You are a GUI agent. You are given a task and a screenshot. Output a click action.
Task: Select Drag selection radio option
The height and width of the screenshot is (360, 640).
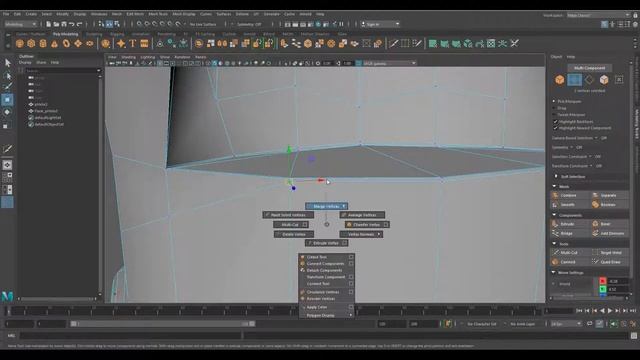(554, 108)
